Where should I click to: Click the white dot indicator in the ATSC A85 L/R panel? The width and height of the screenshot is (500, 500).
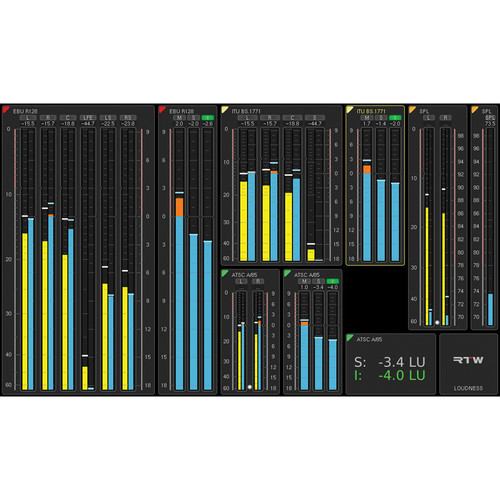coord(250,387)
